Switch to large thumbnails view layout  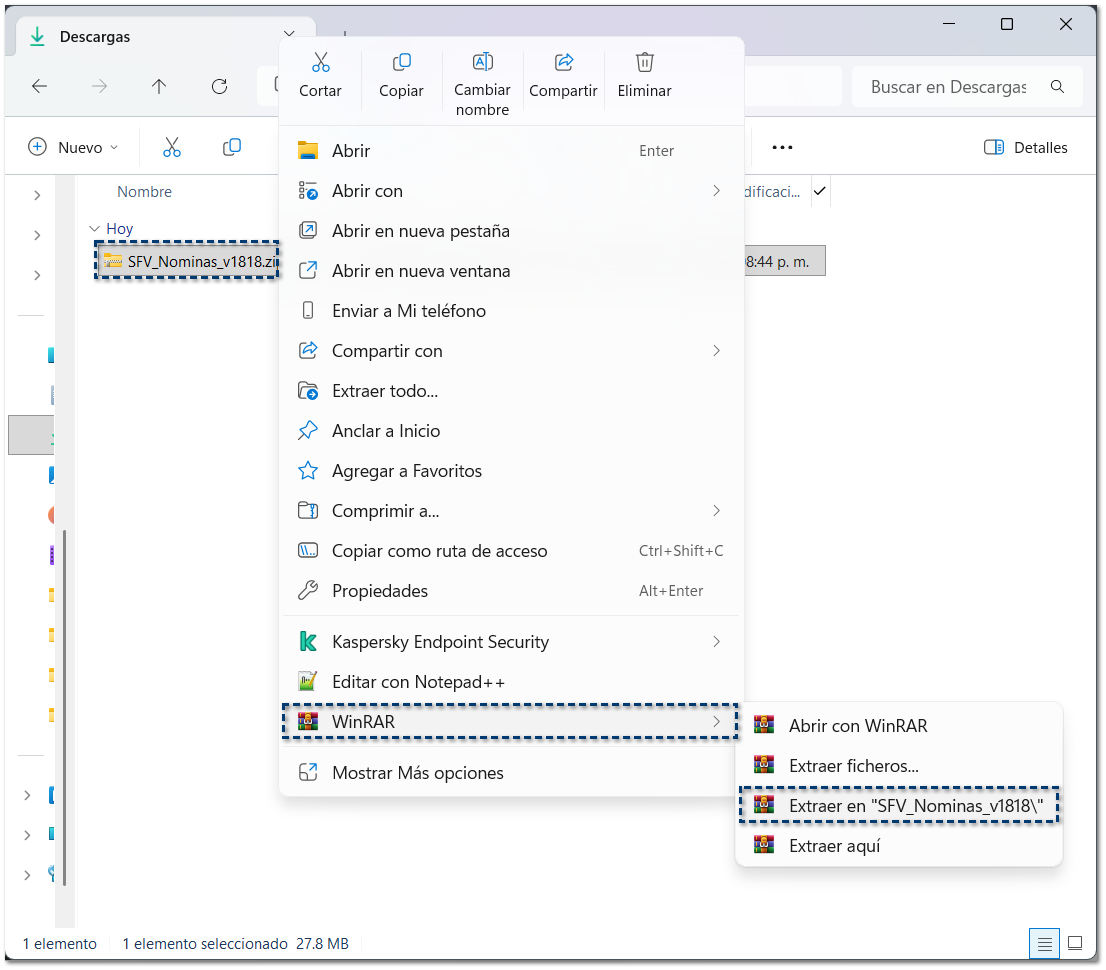pyautogui.click(x=1075, y=943)
